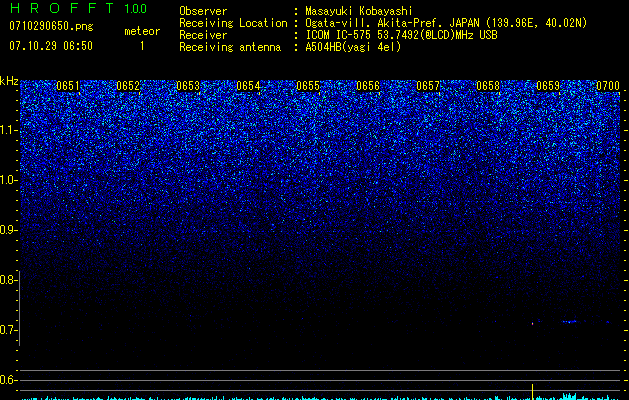Click the 0651 time marker
This screenshot has height=400, width=629.
68,86
